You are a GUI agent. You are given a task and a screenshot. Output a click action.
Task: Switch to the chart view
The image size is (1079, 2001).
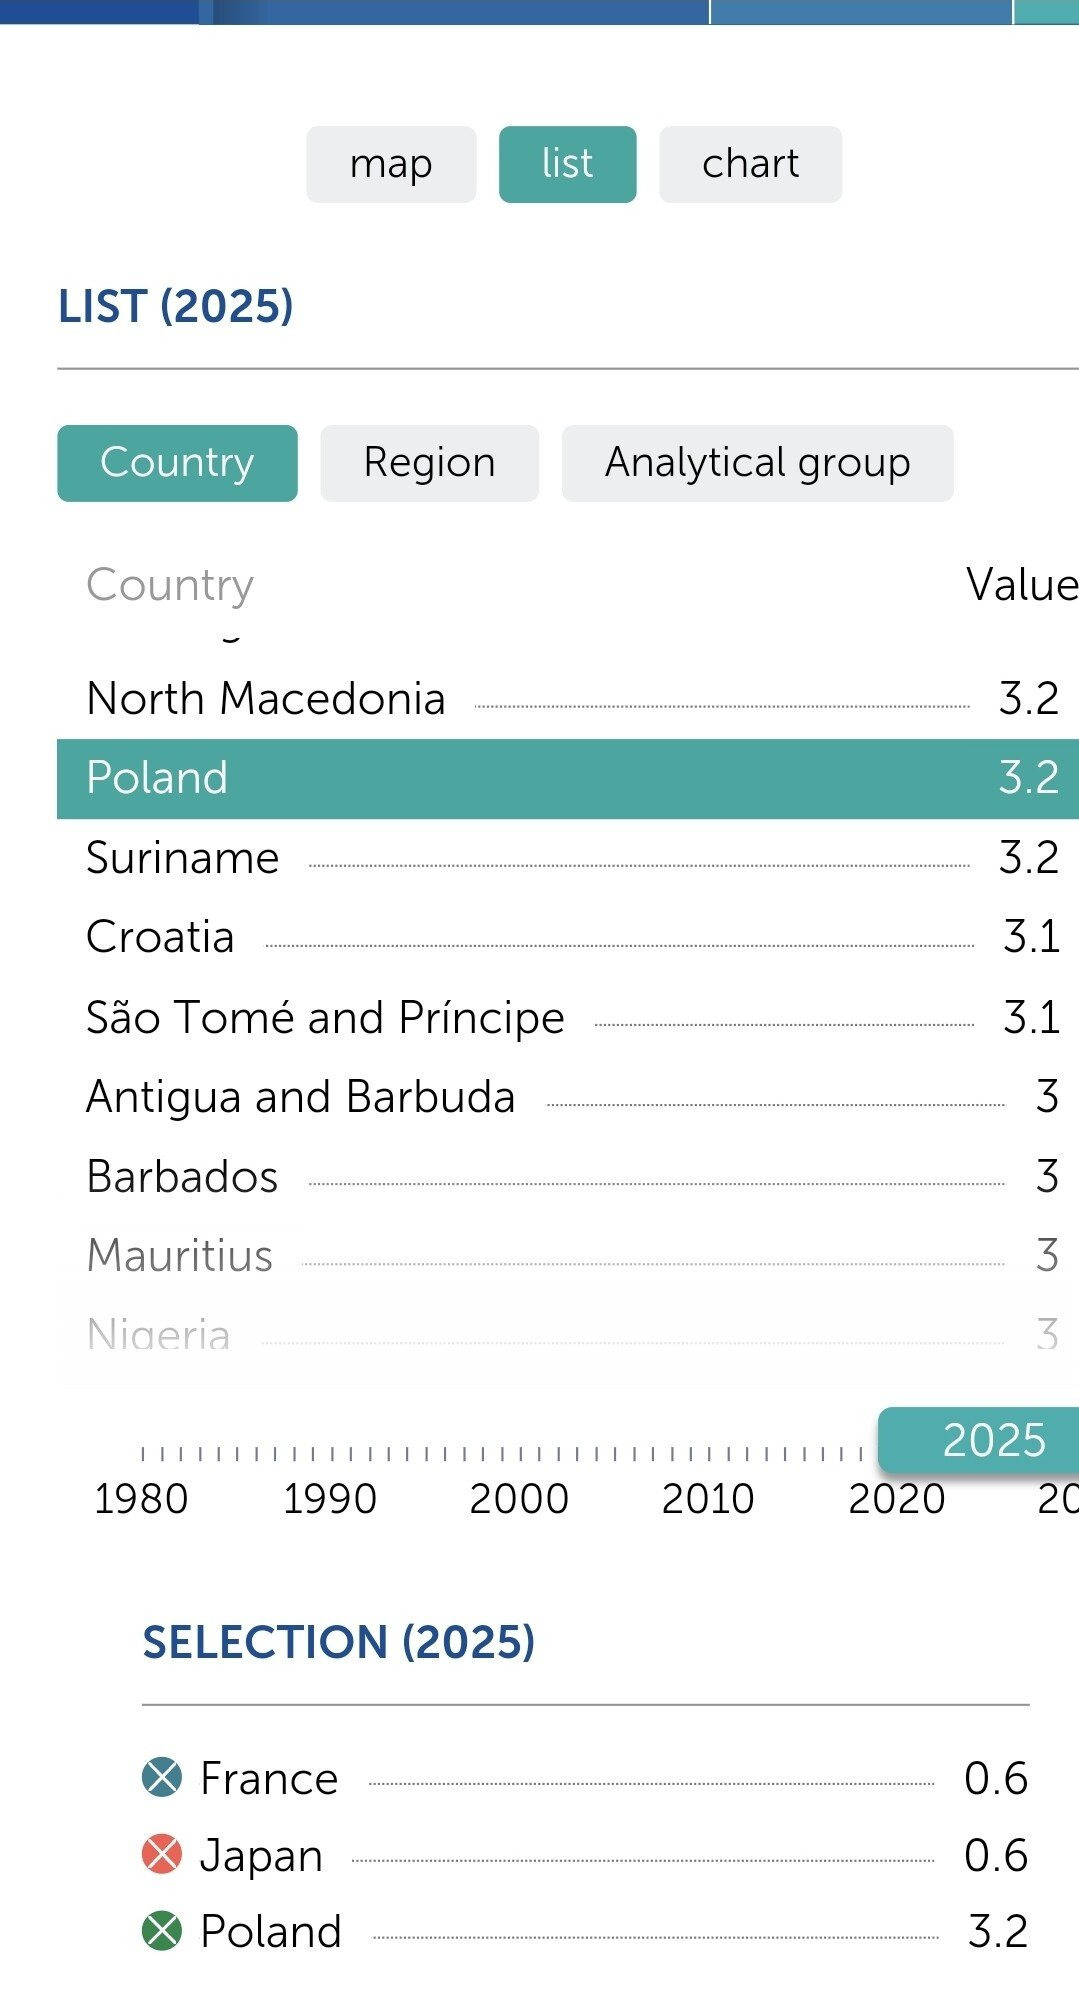point(750,164)
